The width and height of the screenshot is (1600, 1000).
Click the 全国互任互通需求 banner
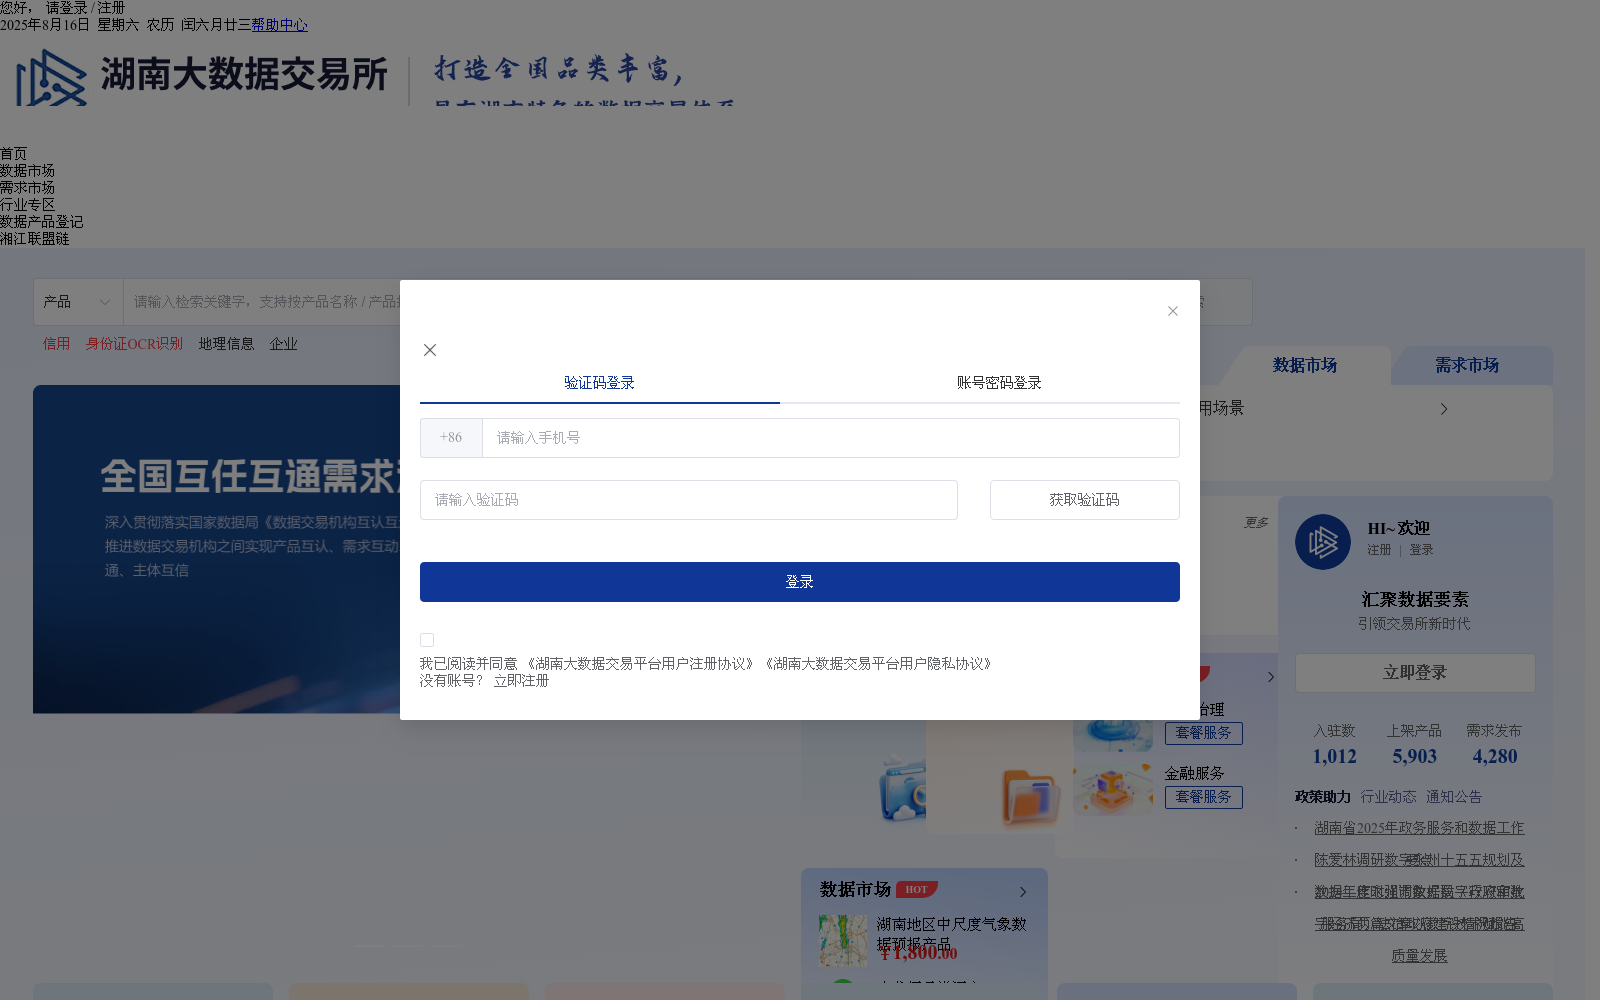click(x=217, y=549)
